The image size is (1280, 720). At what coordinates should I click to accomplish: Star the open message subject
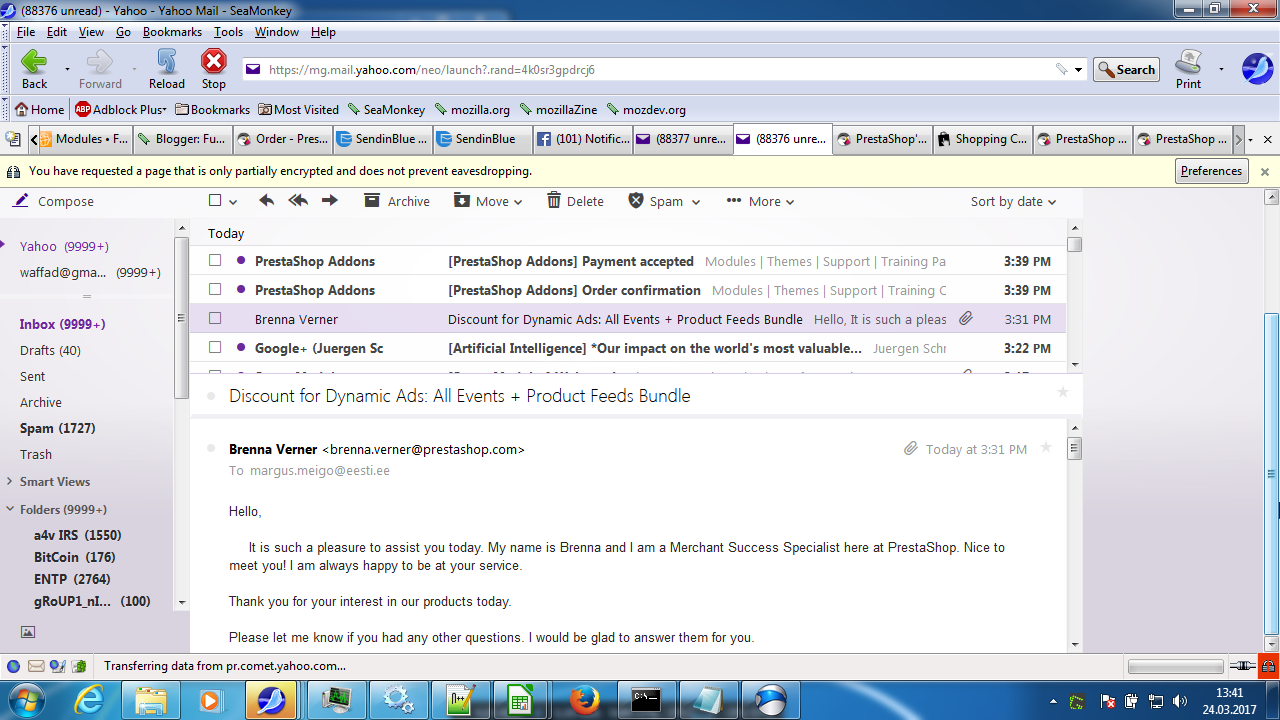click(1063, 392)
